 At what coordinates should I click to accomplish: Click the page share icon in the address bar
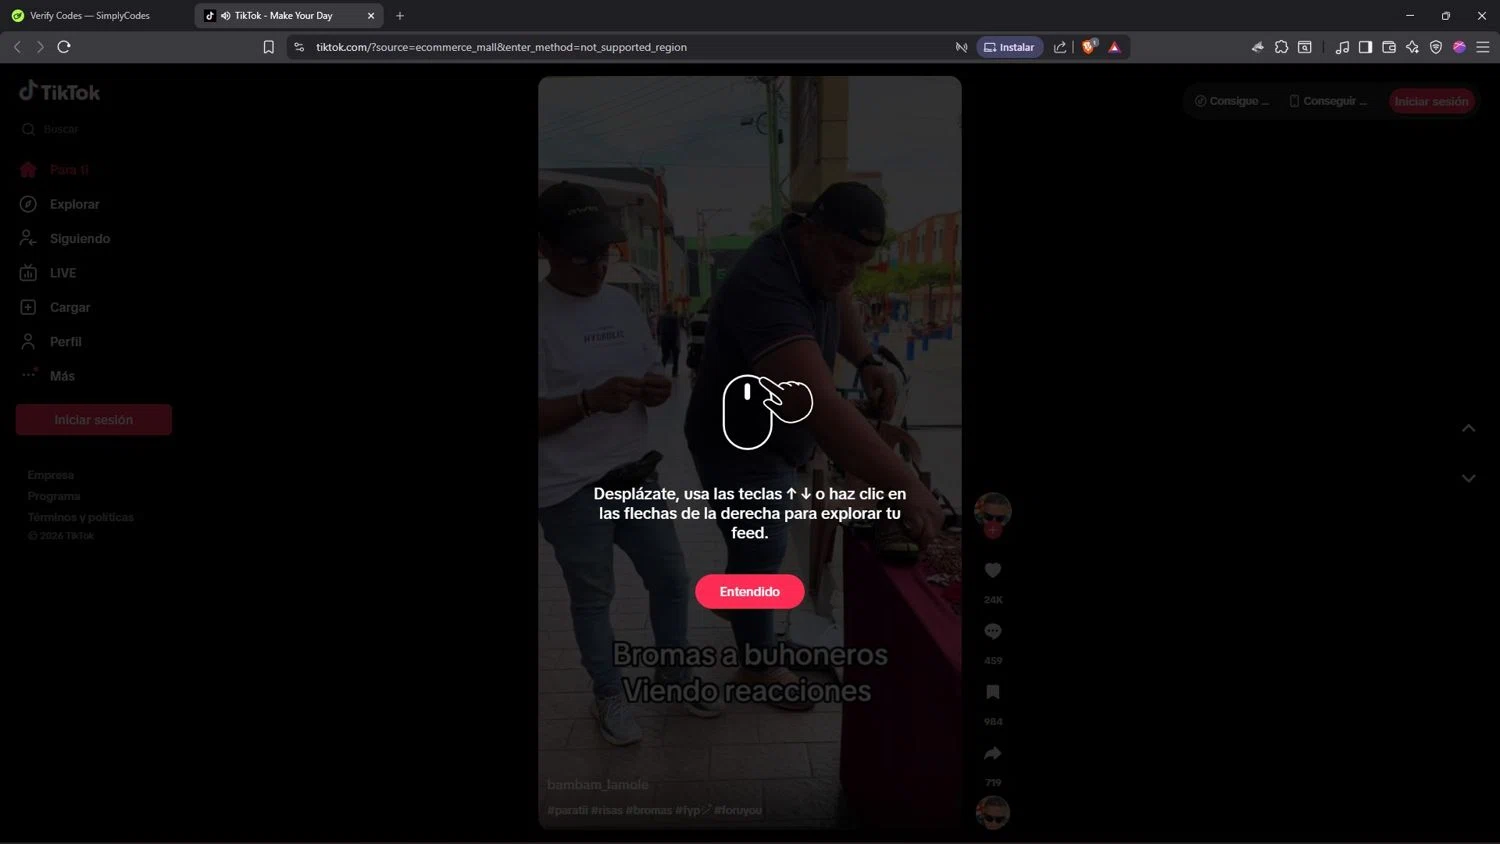1060,47
